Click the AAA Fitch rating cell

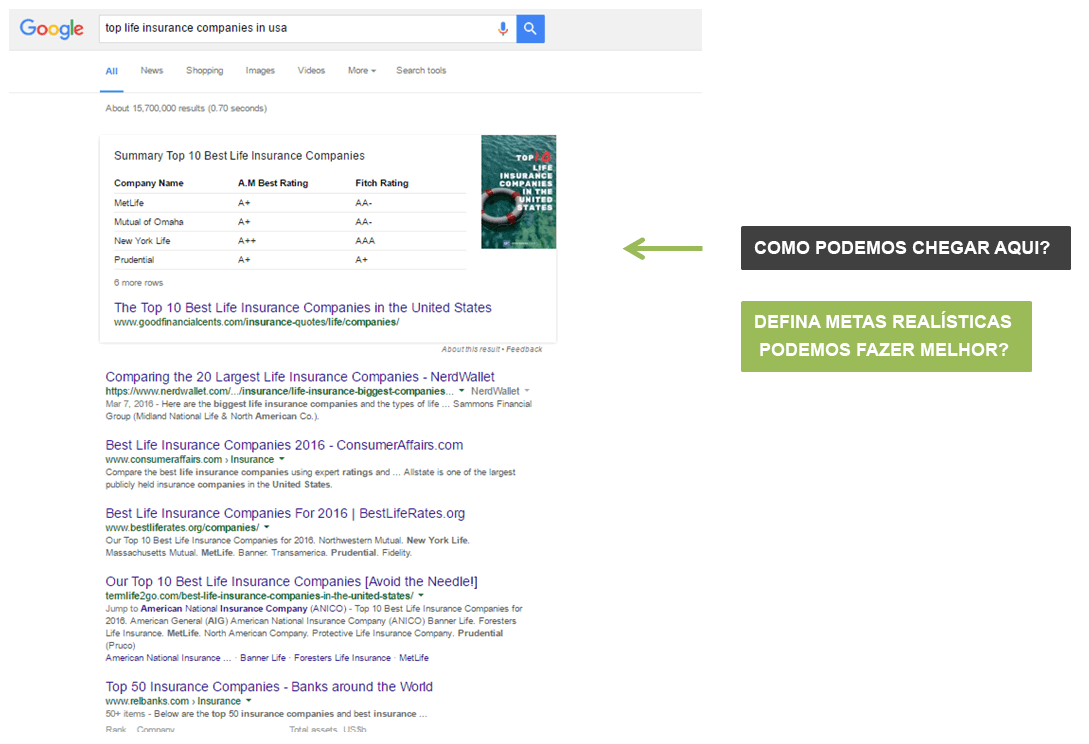365,240
